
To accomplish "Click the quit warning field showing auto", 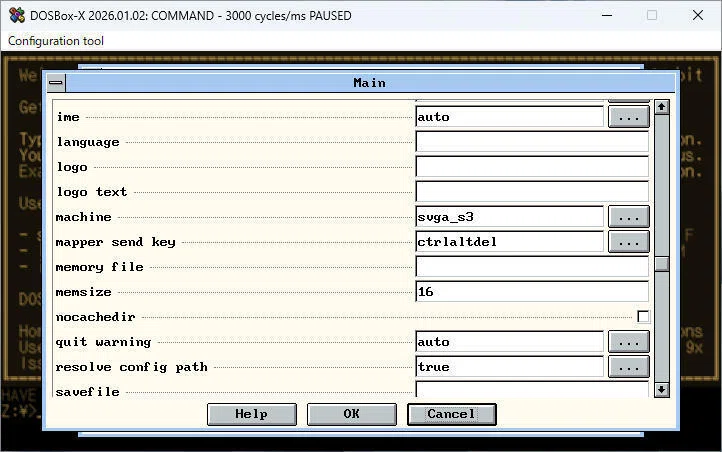I will (x=509, y=342).
